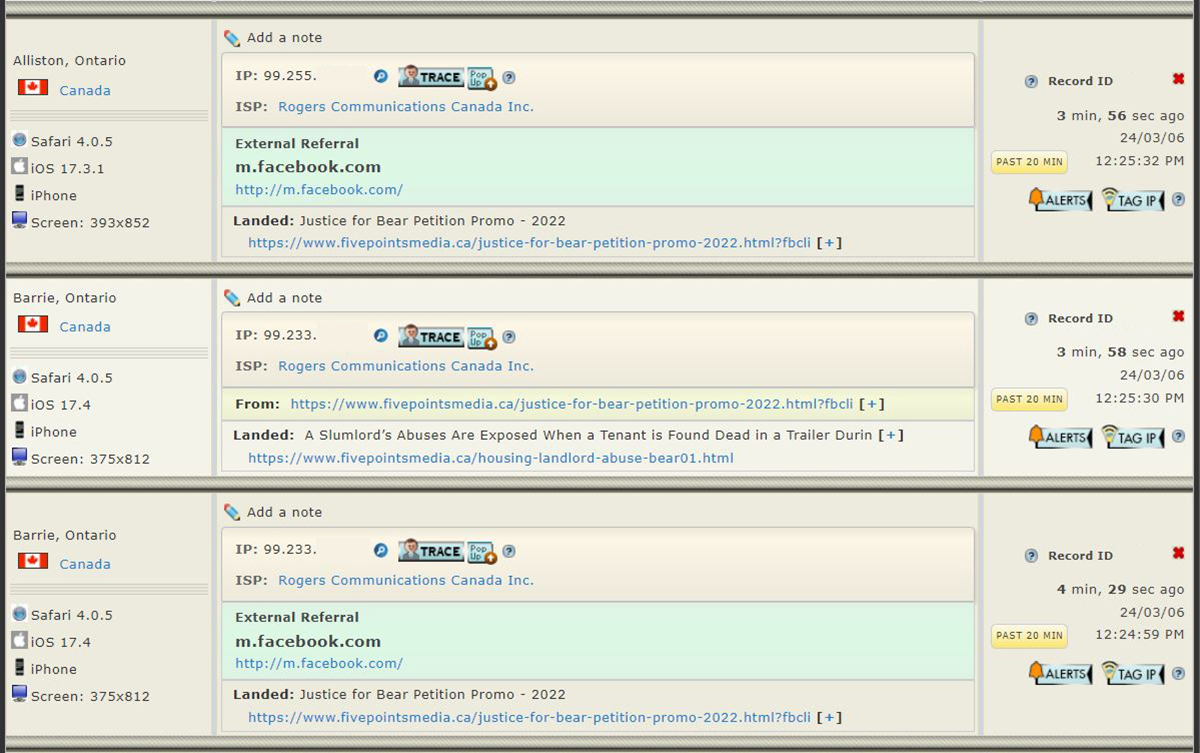Open Pop Up icon in 12:24:59 PM record
1200x753 pixels.
[482, 552]
